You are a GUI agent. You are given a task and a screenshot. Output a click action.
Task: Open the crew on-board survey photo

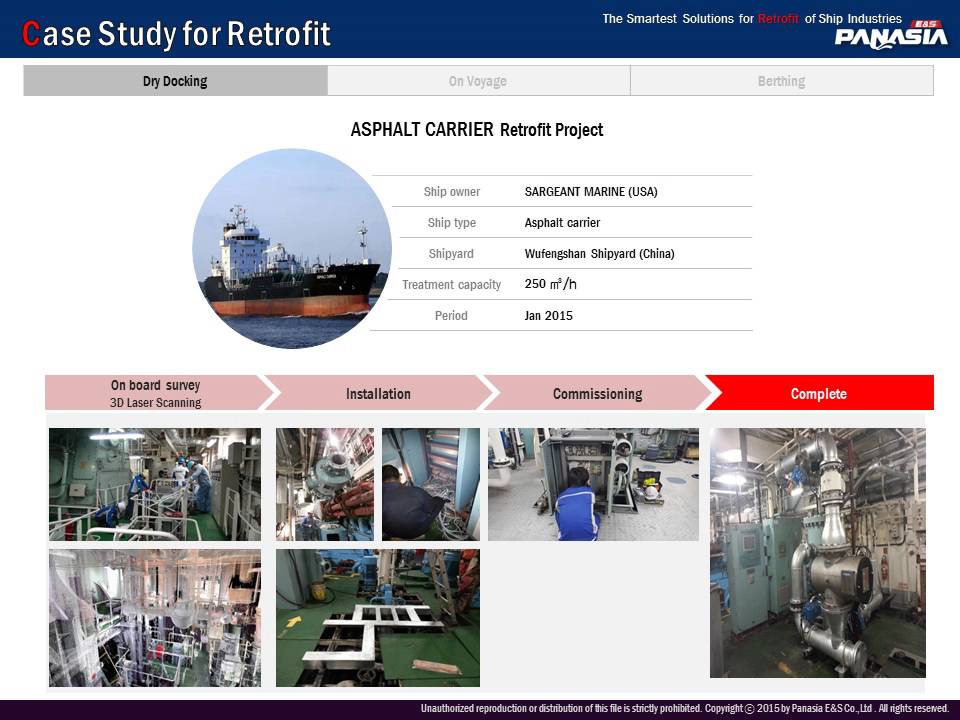[x=155, y=484]
